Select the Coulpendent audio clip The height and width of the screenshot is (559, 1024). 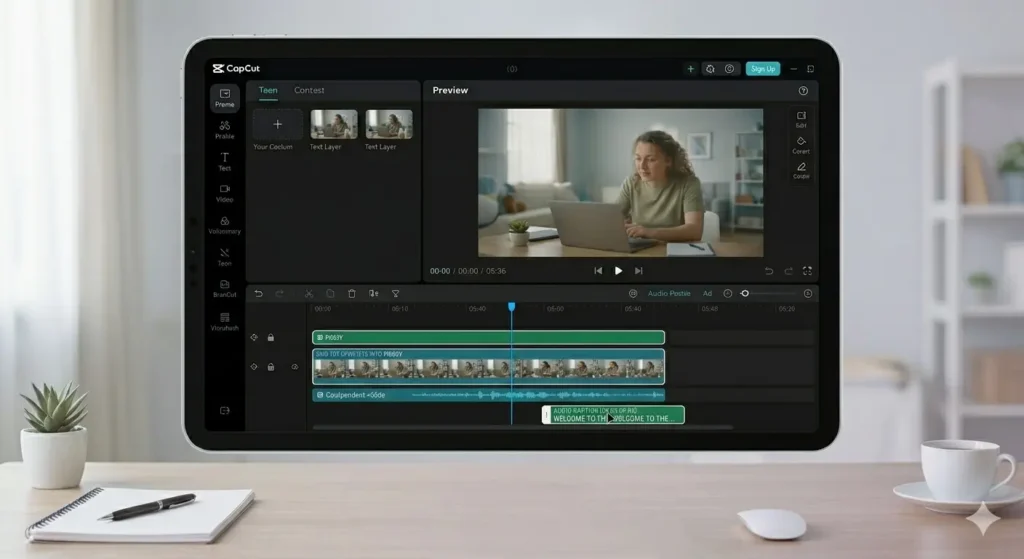coord(488,395)
